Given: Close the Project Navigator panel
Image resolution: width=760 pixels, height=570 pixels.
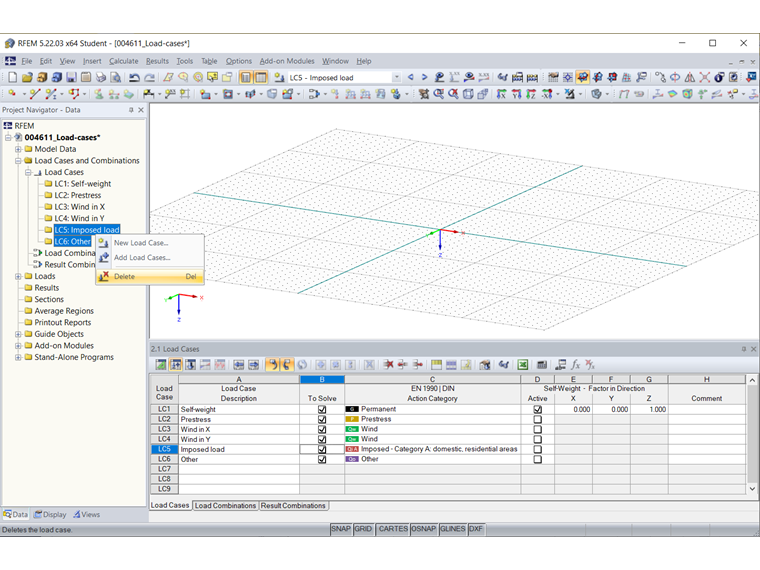Looking at the screenshot, I should click(x=141, y=110).
